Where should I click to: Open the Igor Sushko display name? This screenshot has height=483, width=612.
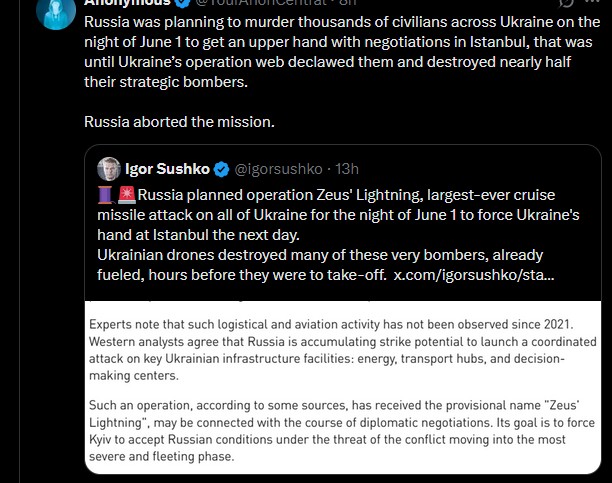click(x=167, y=169)
